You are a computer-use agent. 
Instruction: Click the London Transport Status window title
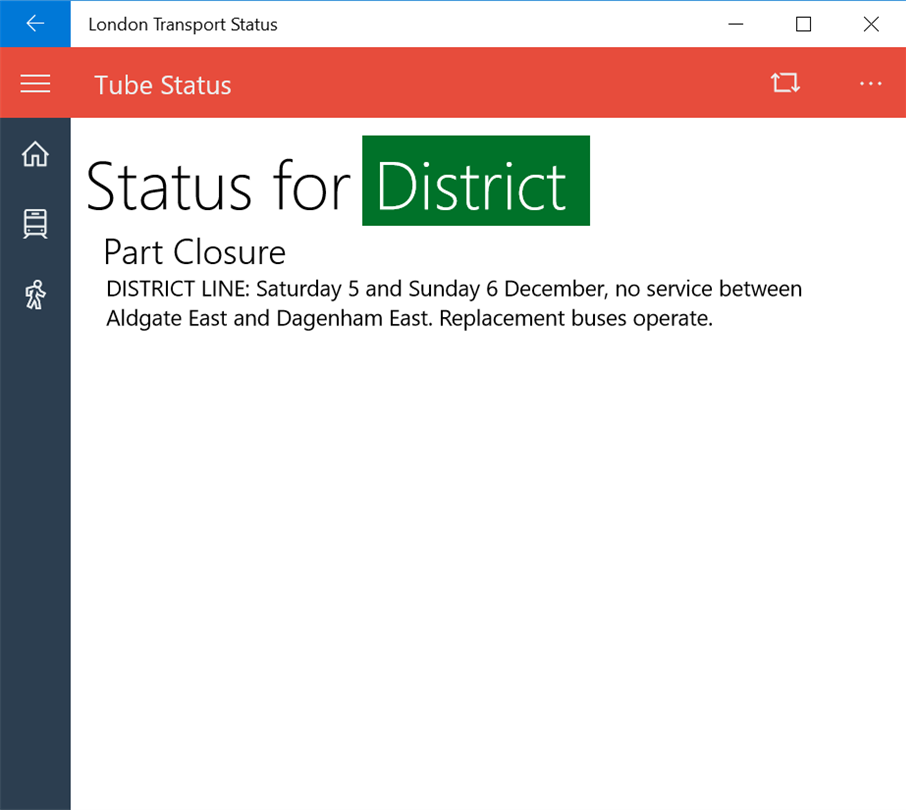[x=183, y=24]
